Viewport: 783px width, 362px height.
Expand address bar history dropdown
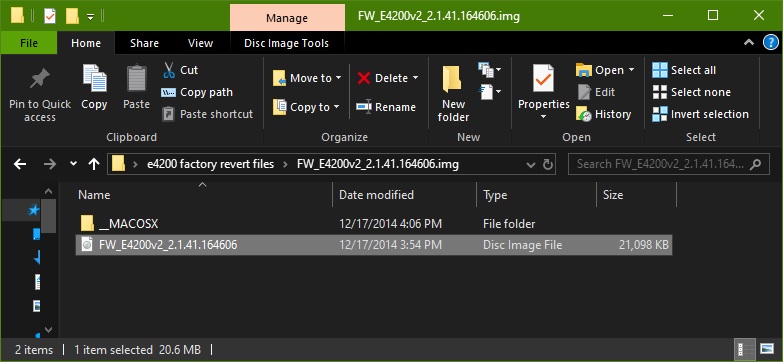531,164
